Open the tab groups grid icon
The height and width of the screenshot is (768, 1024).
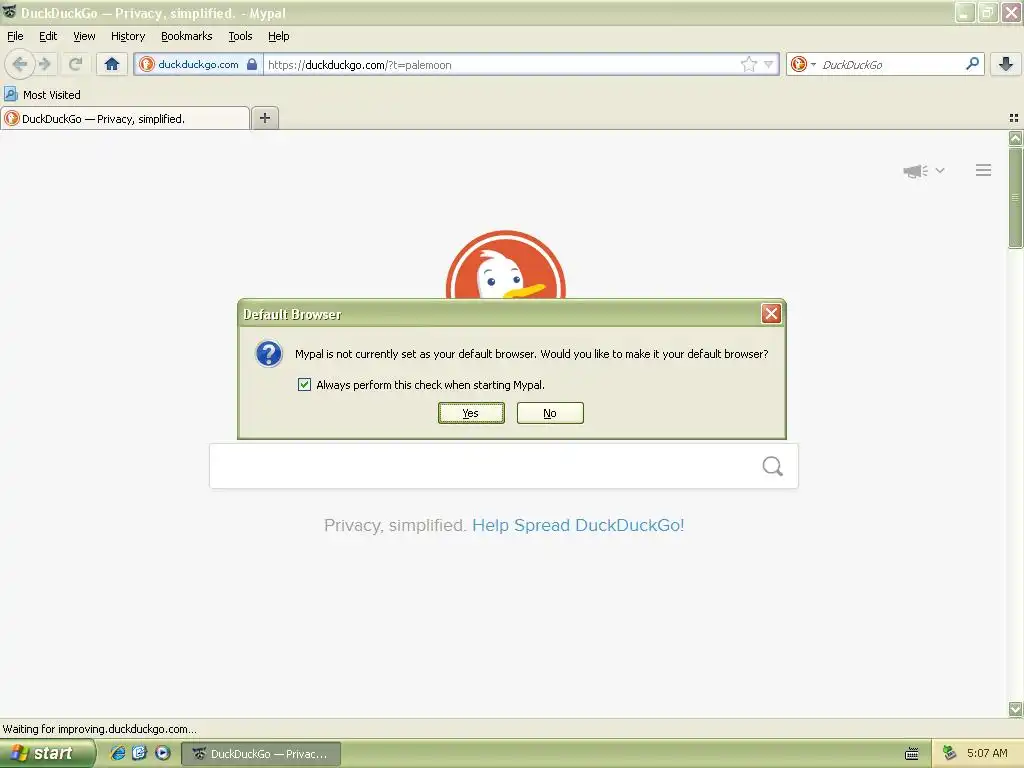click(1014, 118)
